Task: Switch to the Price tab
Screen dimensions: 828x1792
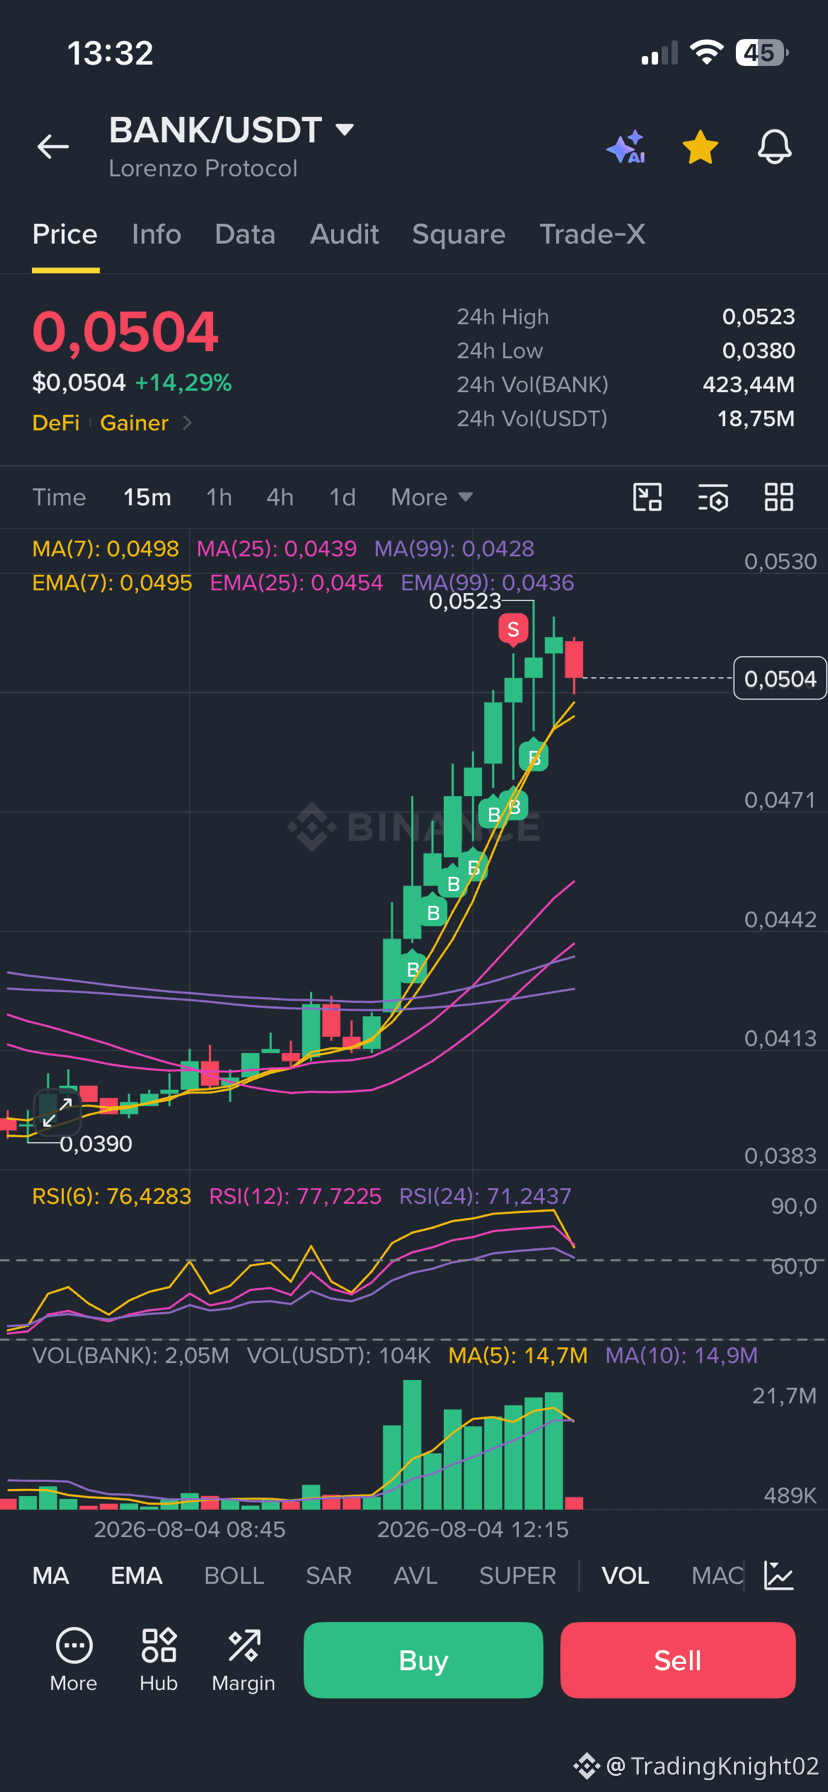Action: (65, 234)
